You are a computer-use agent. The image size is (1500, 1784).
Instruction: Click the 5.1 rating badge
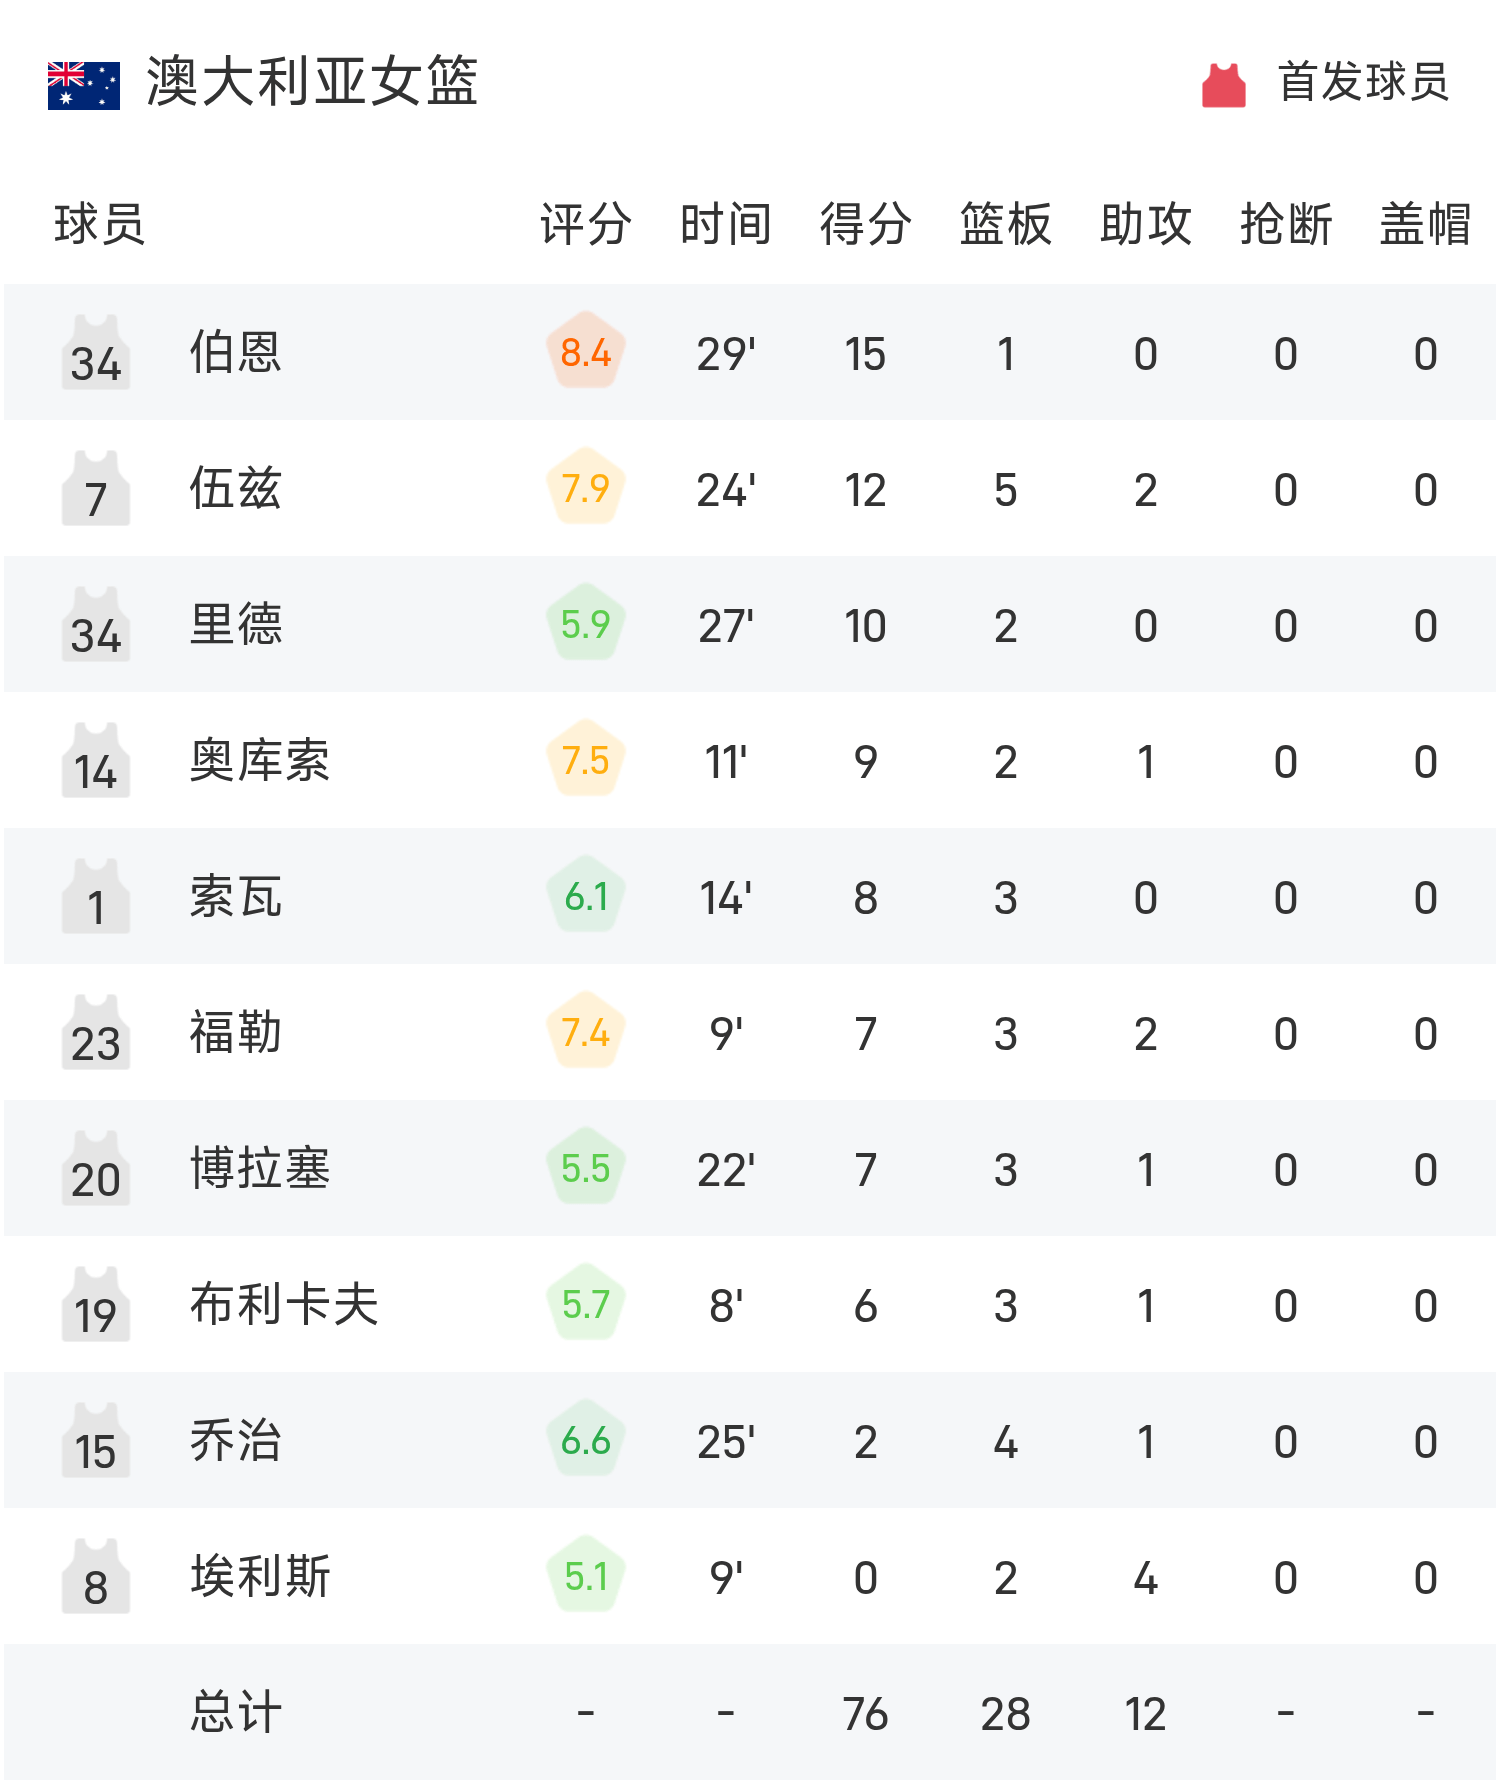[586, 1576]
